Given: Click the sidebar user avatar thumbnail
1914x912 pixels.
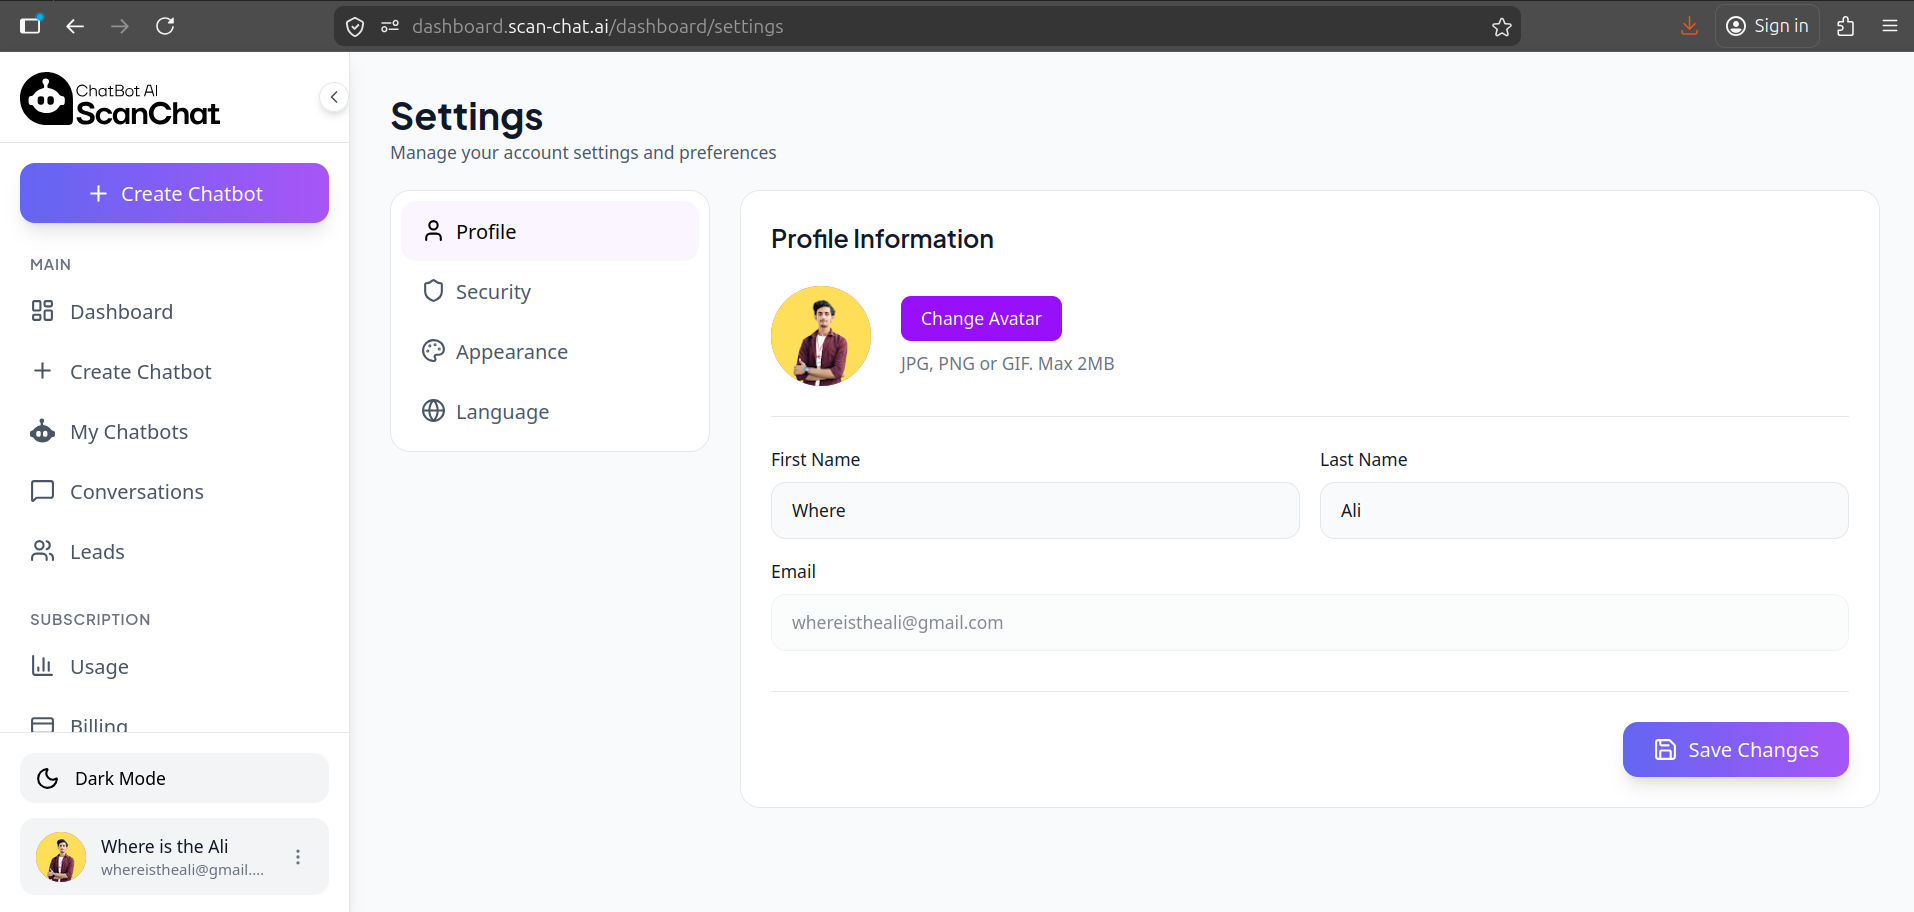Looking at the screenshot, I should [x=61, y=857].
